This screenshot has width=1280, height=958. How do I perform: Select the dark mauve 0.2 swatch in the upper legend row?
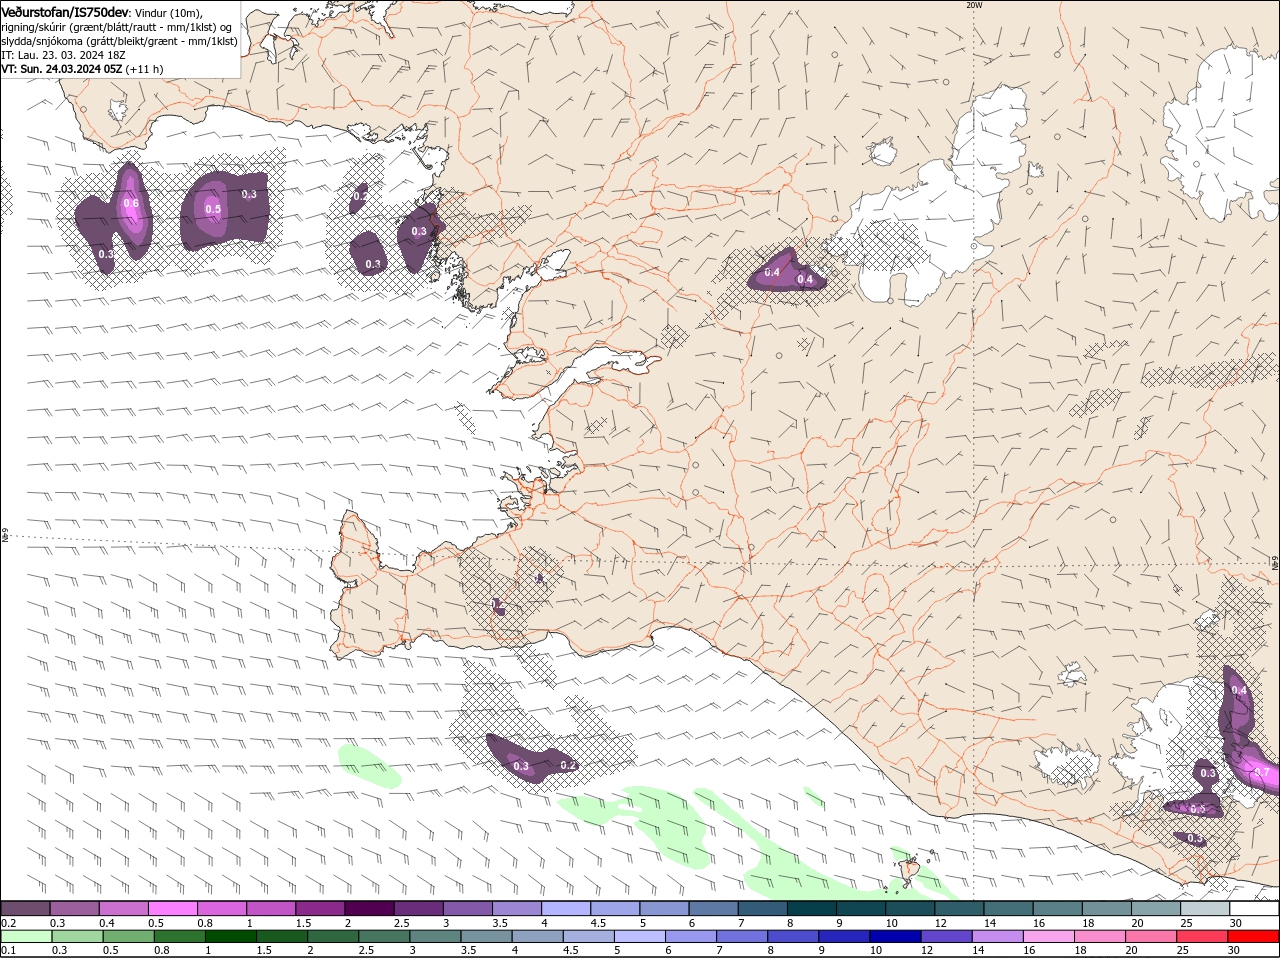point(25,908)
